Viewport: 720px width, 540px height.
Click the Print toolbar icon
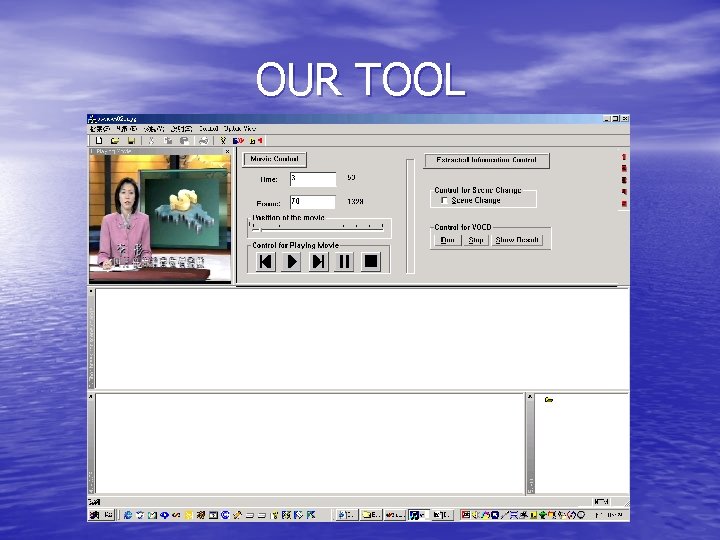pyautogui.click(x=203, y=141)
